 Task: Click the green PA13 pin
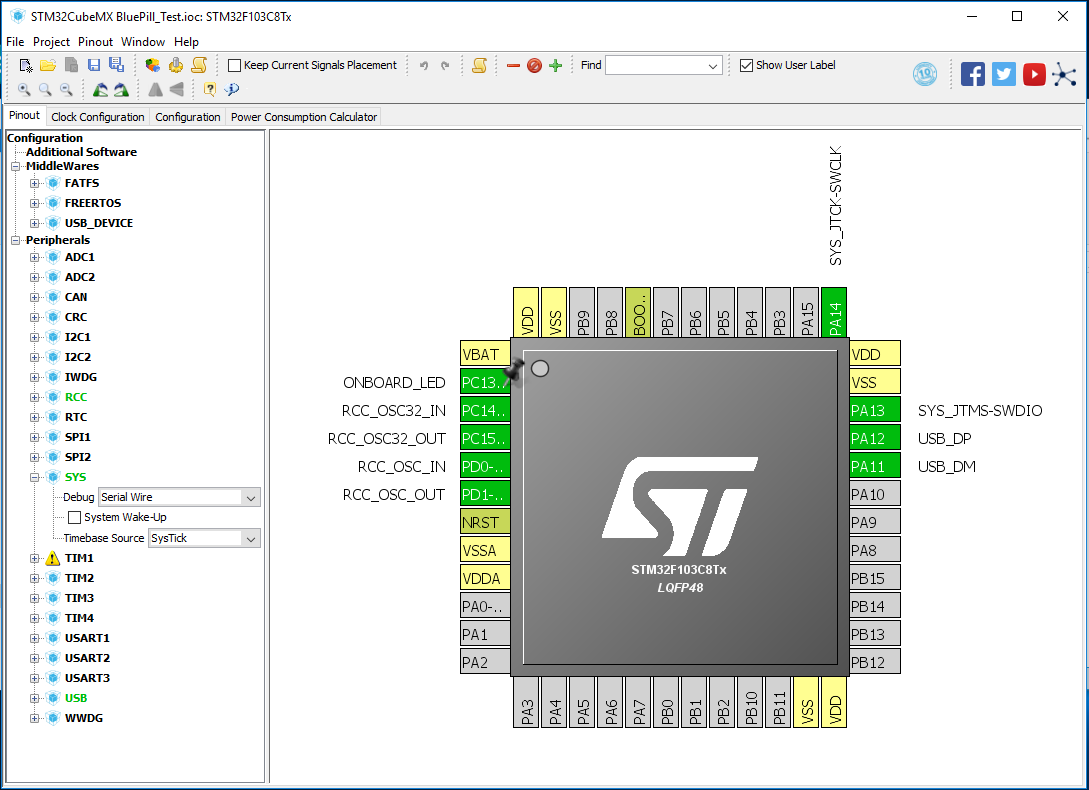coord(875,411)
